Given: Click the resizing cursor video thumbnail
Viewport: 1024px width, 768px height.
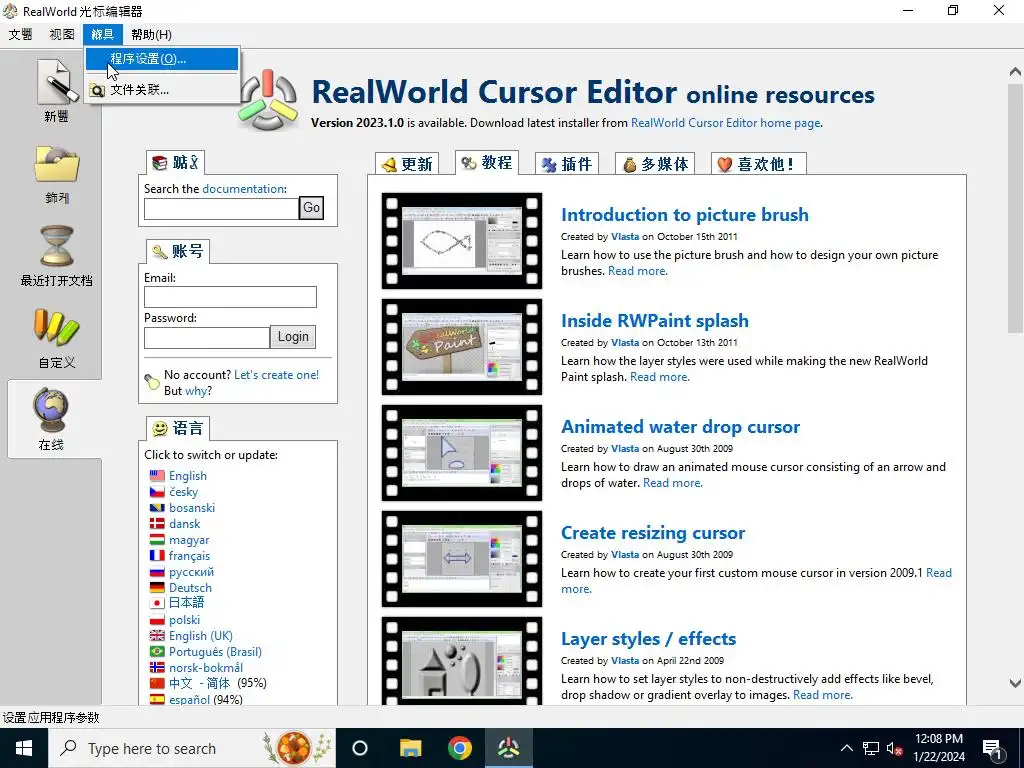Looking at the screenshot, I should point(462,559).
